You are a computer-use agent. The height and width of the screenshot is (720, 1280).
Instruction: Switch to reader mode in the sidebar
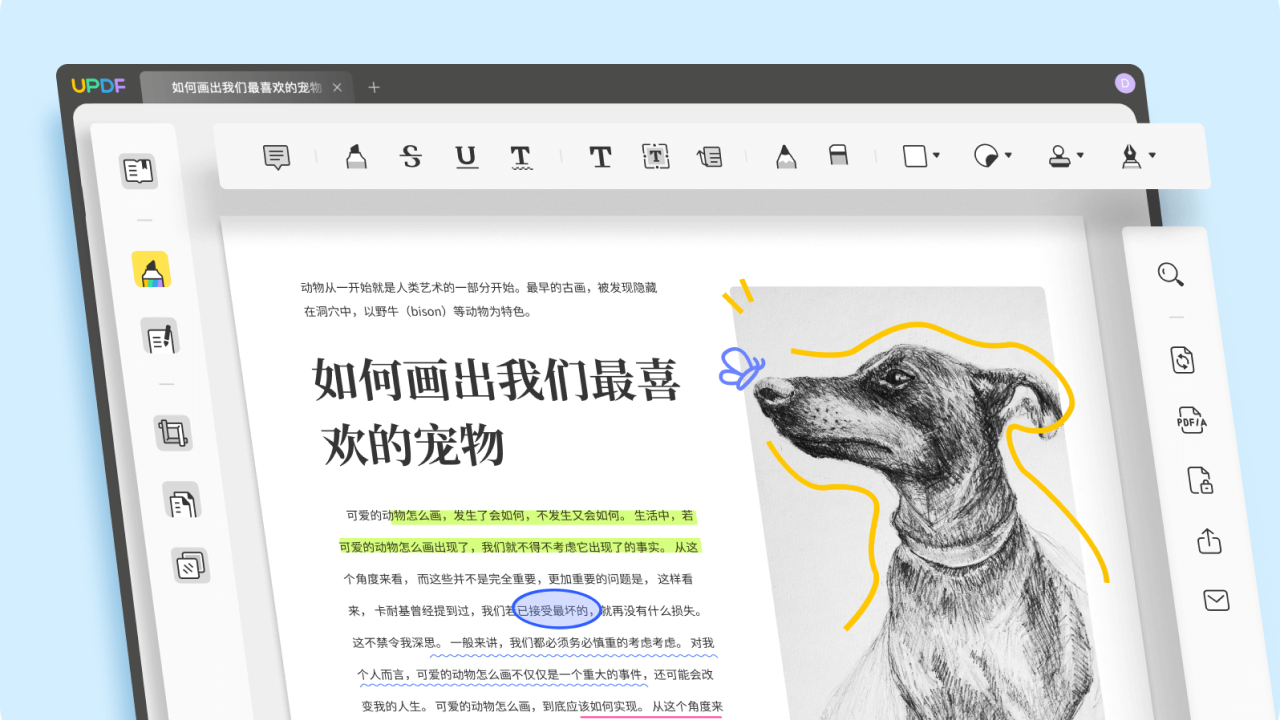(137, 171)
